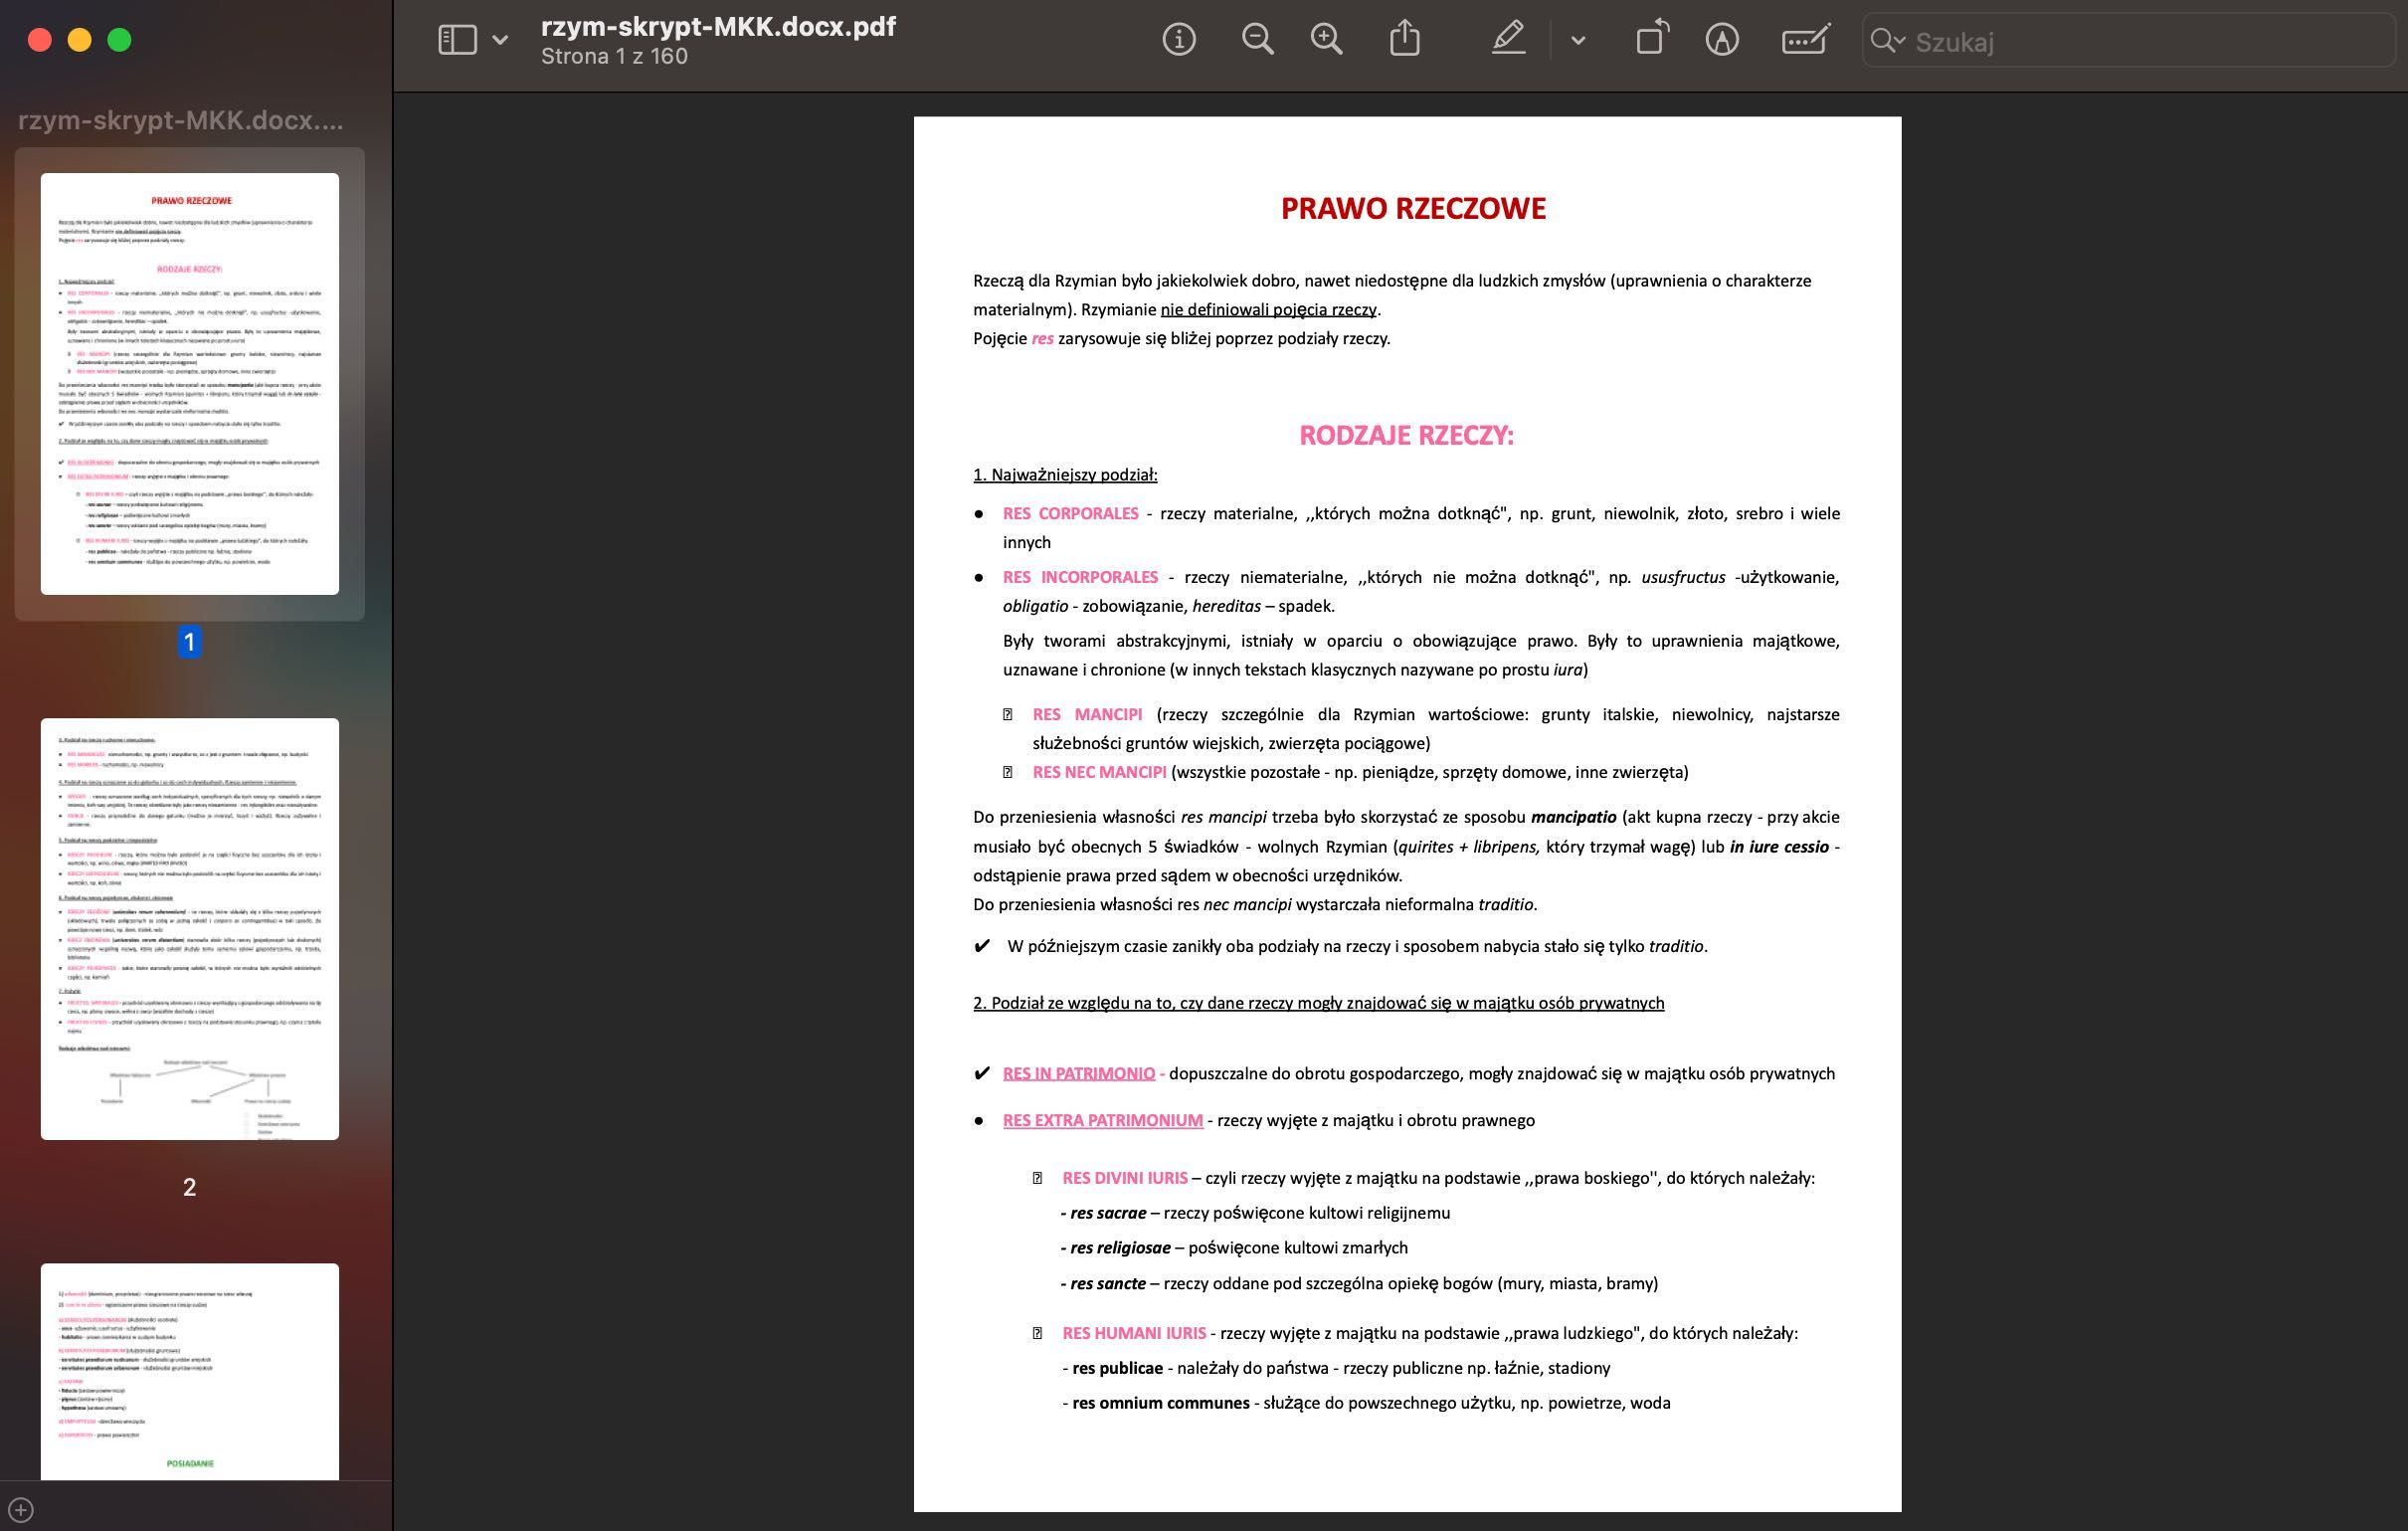
Task: Click '1. Najważniejszy podział:' underlined text
Action: tap(1065, 475)
